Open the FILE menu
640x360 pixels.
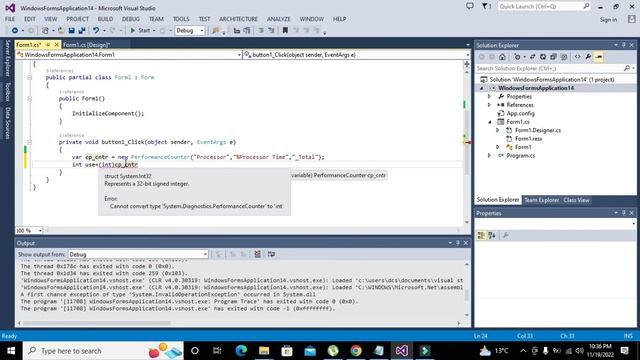(10, 19)
